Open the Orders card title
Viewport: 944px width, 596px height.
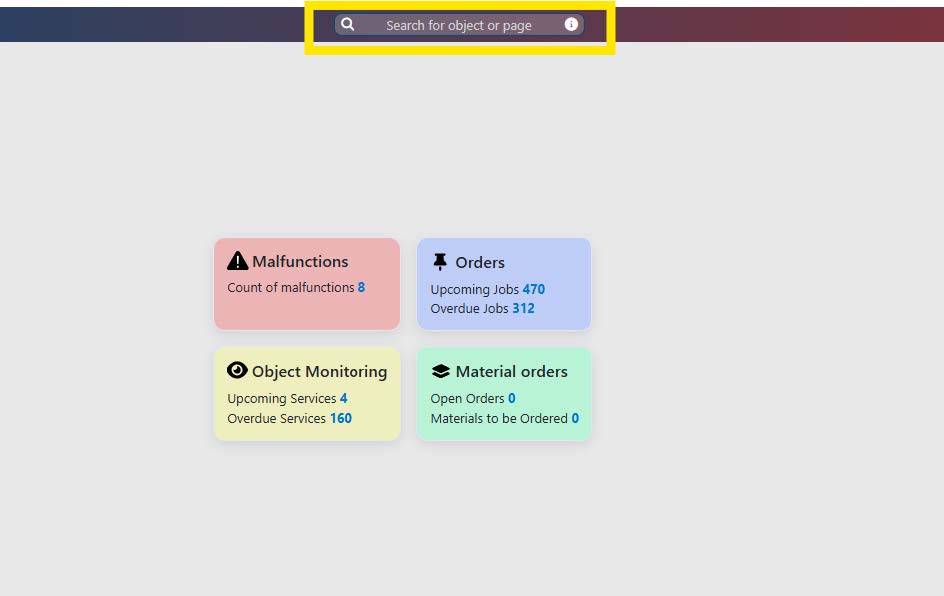(x=480, y=263)
